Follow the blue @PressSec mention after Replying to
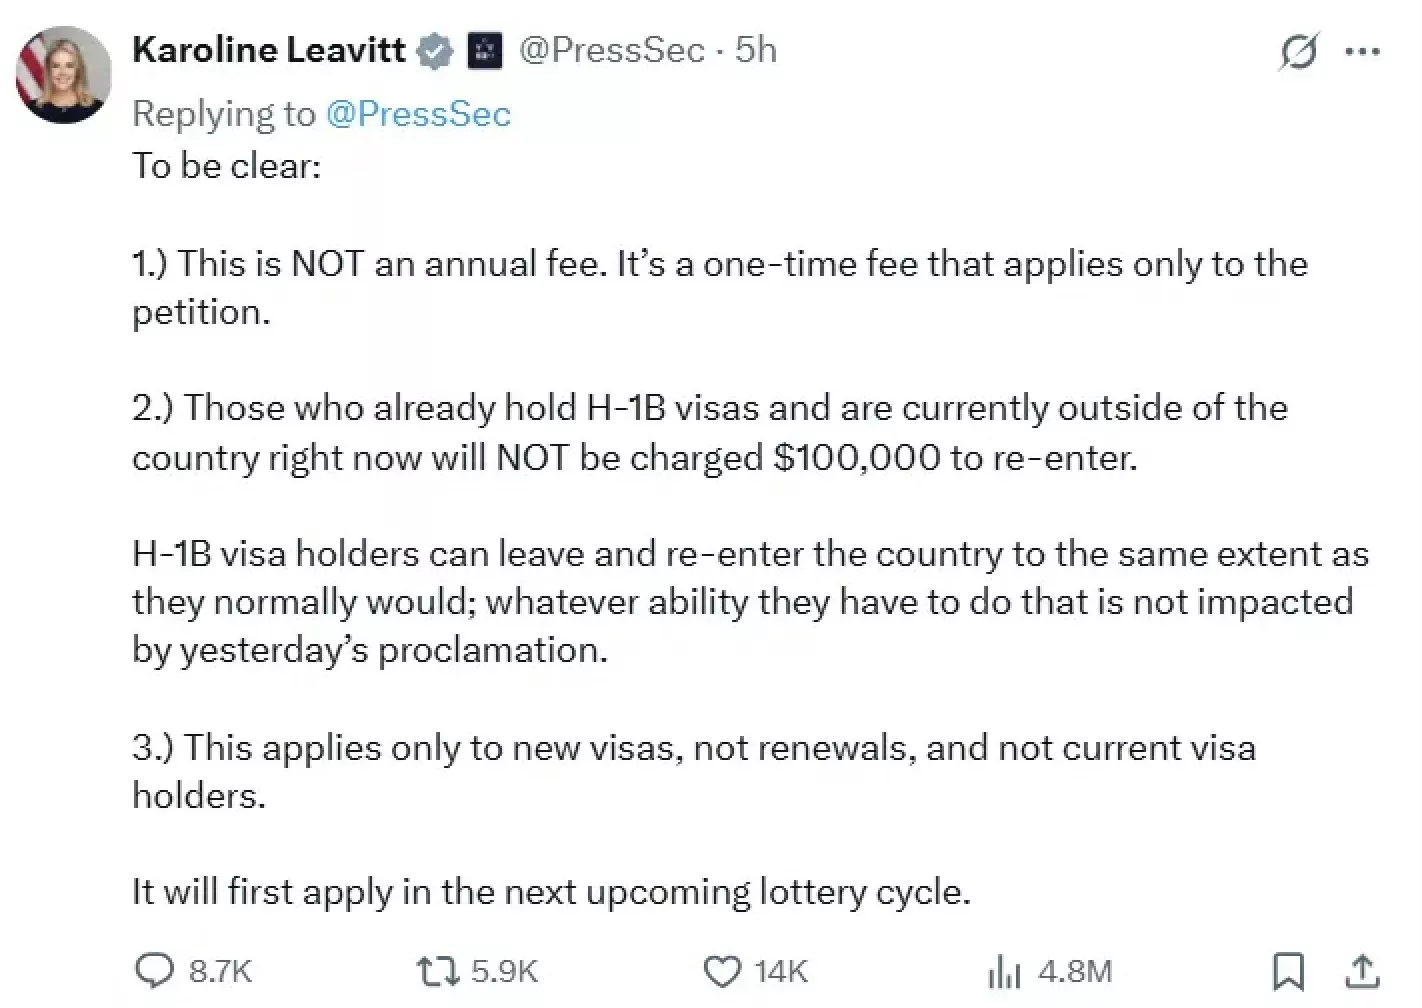Image resolution: width=1422 pixels, height=1008 pixels. [x=418, y=114]
